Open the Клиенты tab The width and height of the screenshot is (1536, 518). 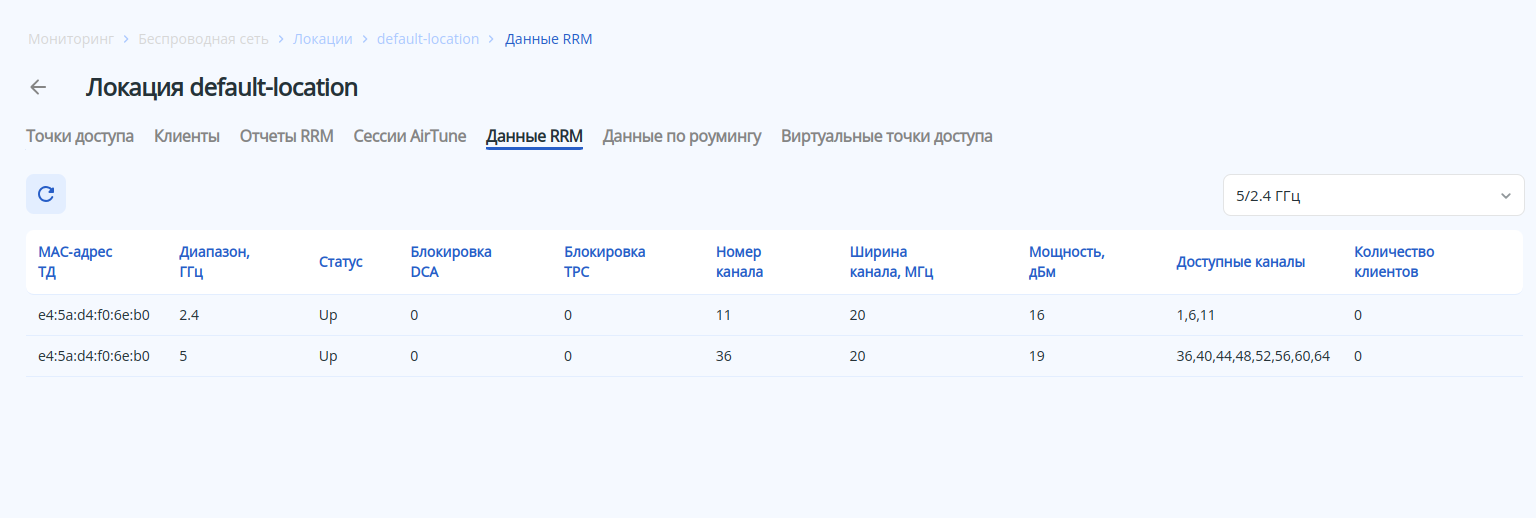pos(187,136)
